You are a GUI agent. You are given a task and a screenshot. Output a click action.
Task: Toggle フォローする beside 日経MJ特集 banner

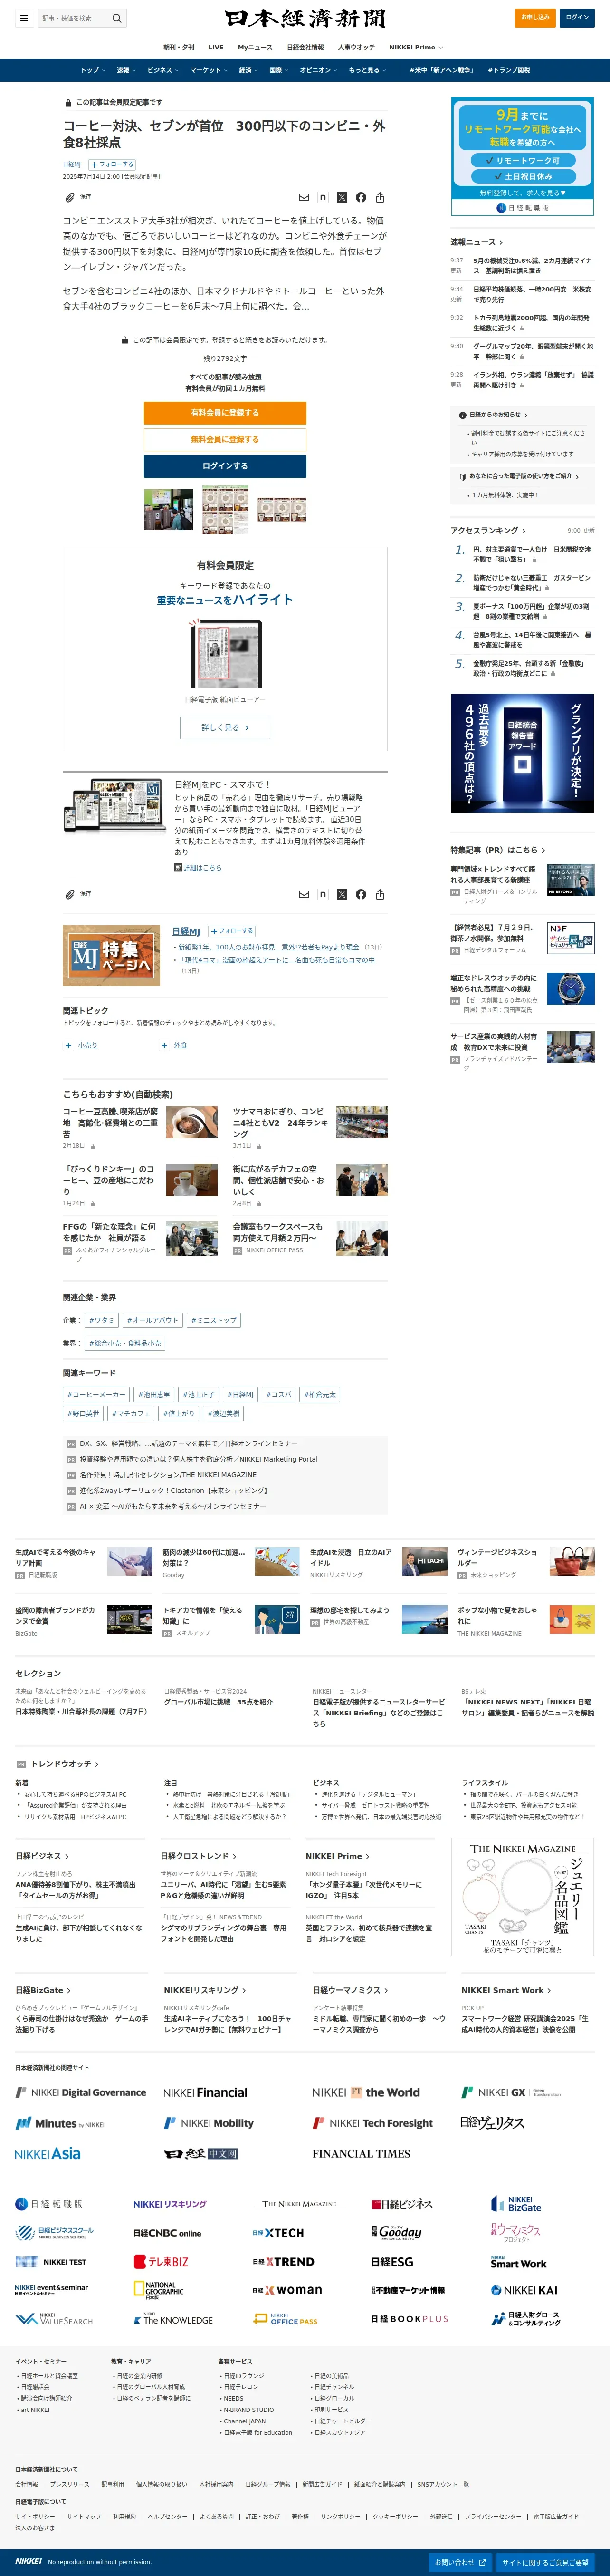[232, 931]
